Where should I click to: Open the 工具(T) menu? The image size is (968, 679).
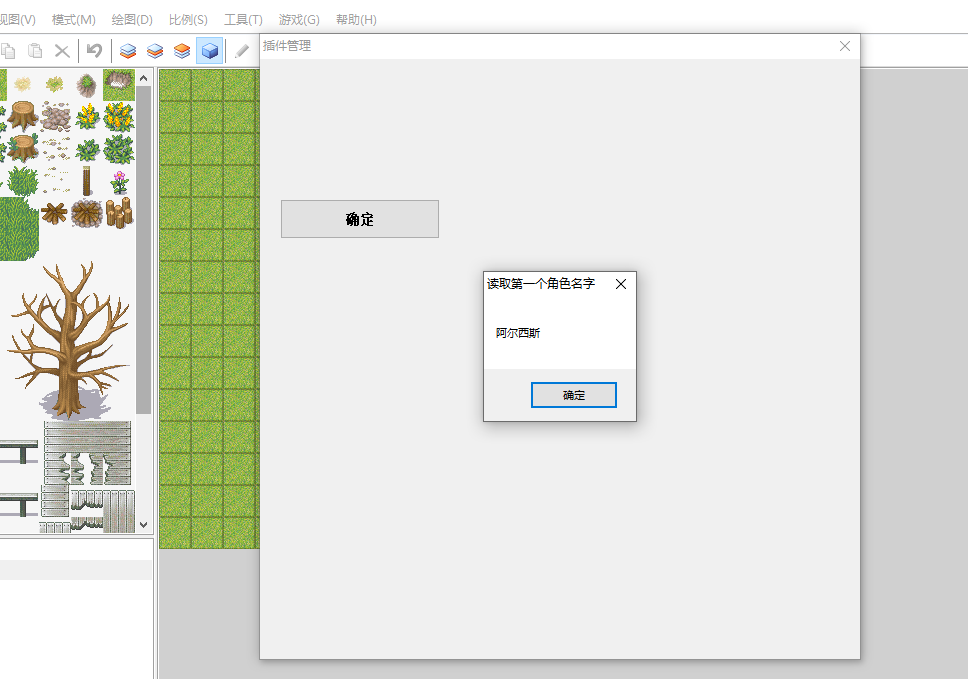coord(243,20)
